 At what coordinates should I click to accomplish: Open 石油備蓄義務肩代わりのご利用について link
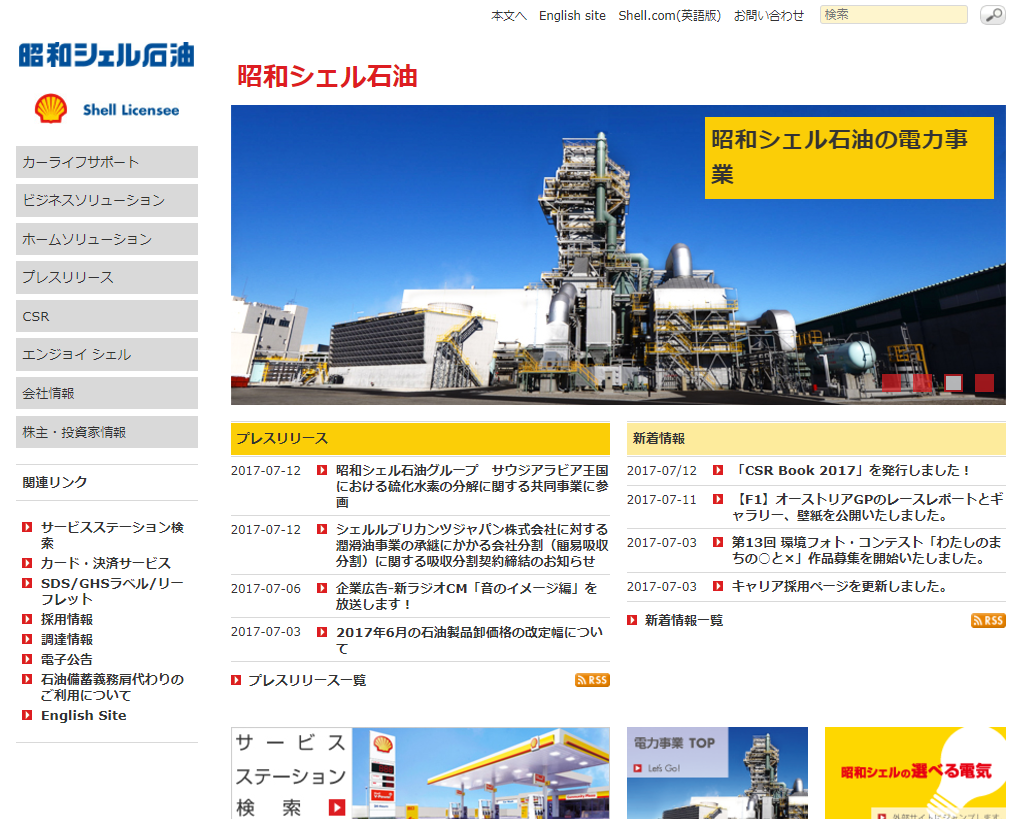pyautogui.click(x=112, y=687)
